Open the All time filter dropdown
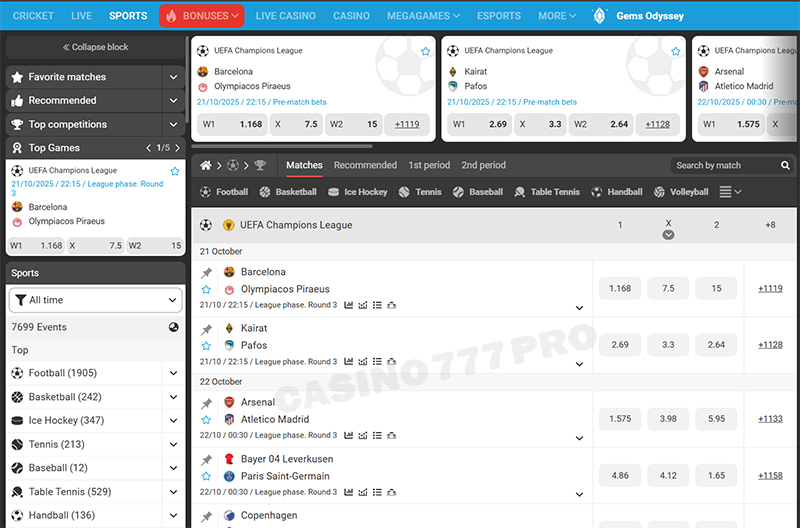The height and width of the screenshot is (528, 800). (95, 300)
